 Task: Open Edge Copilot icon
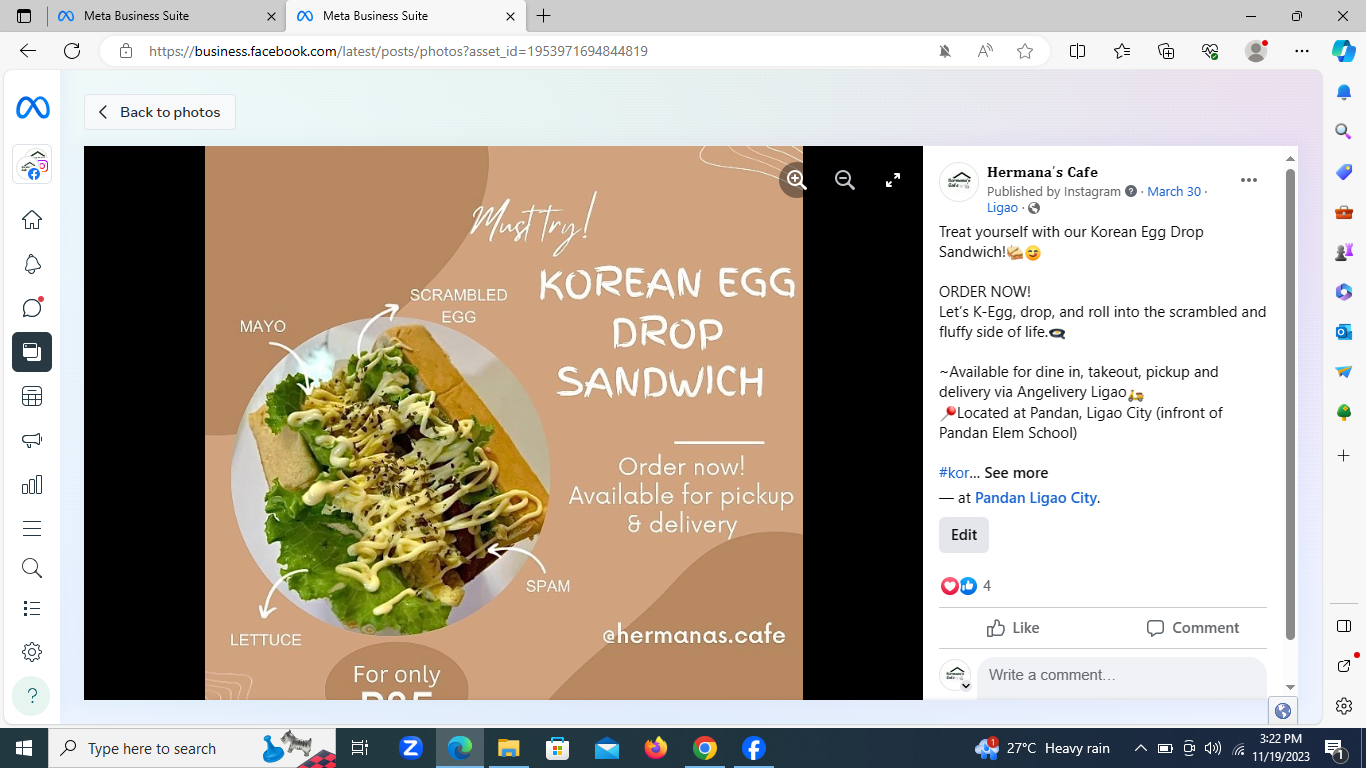click(1344, 51)
